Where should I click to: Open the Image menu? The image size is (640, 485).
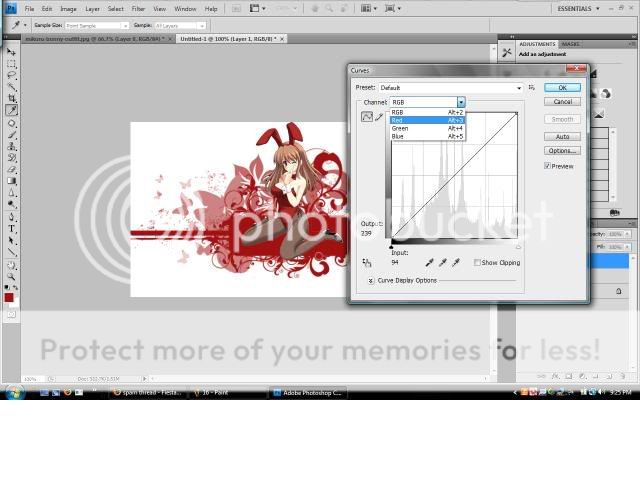(x=68, y=9)
